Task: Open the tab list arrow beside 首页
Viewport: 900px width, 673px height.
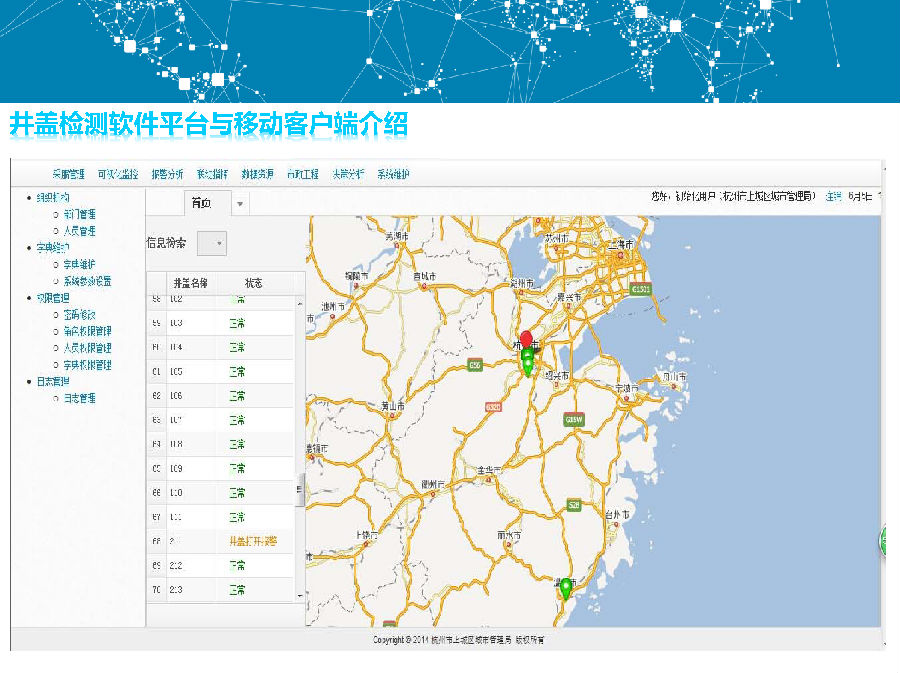Action: 240,204
